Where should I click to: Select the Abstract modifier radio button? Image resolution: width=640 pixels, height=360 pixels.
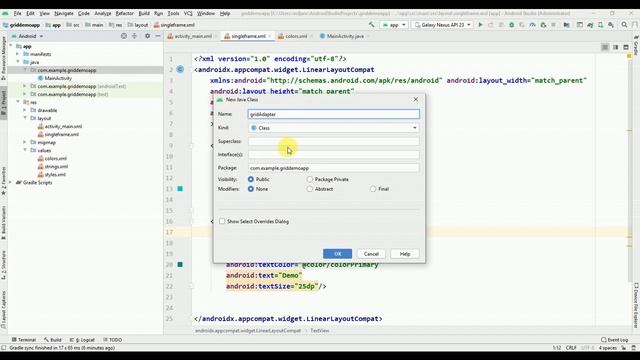click(310, 189)
